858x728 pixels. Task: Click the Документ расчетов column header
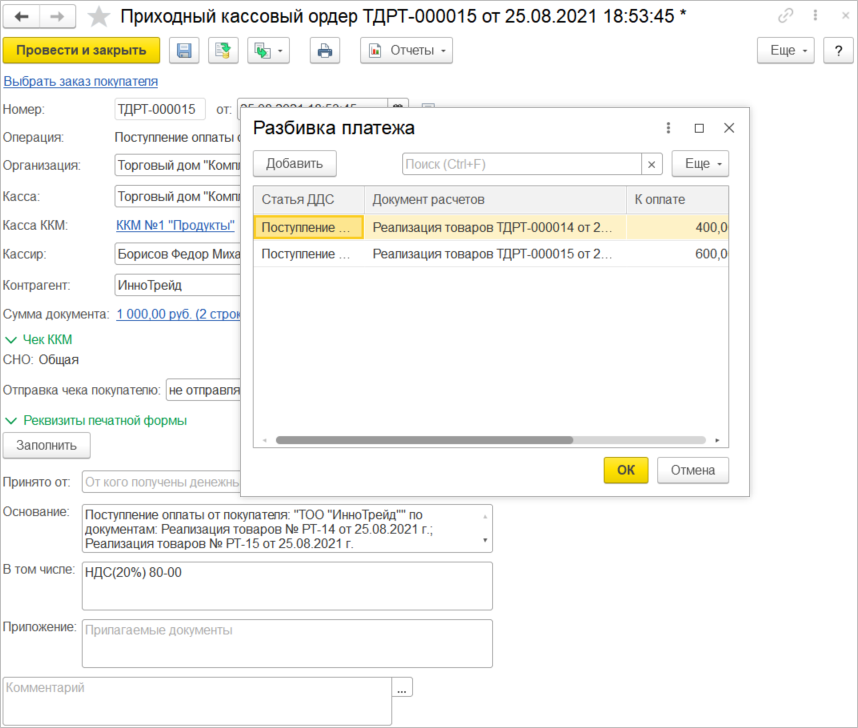495,200
